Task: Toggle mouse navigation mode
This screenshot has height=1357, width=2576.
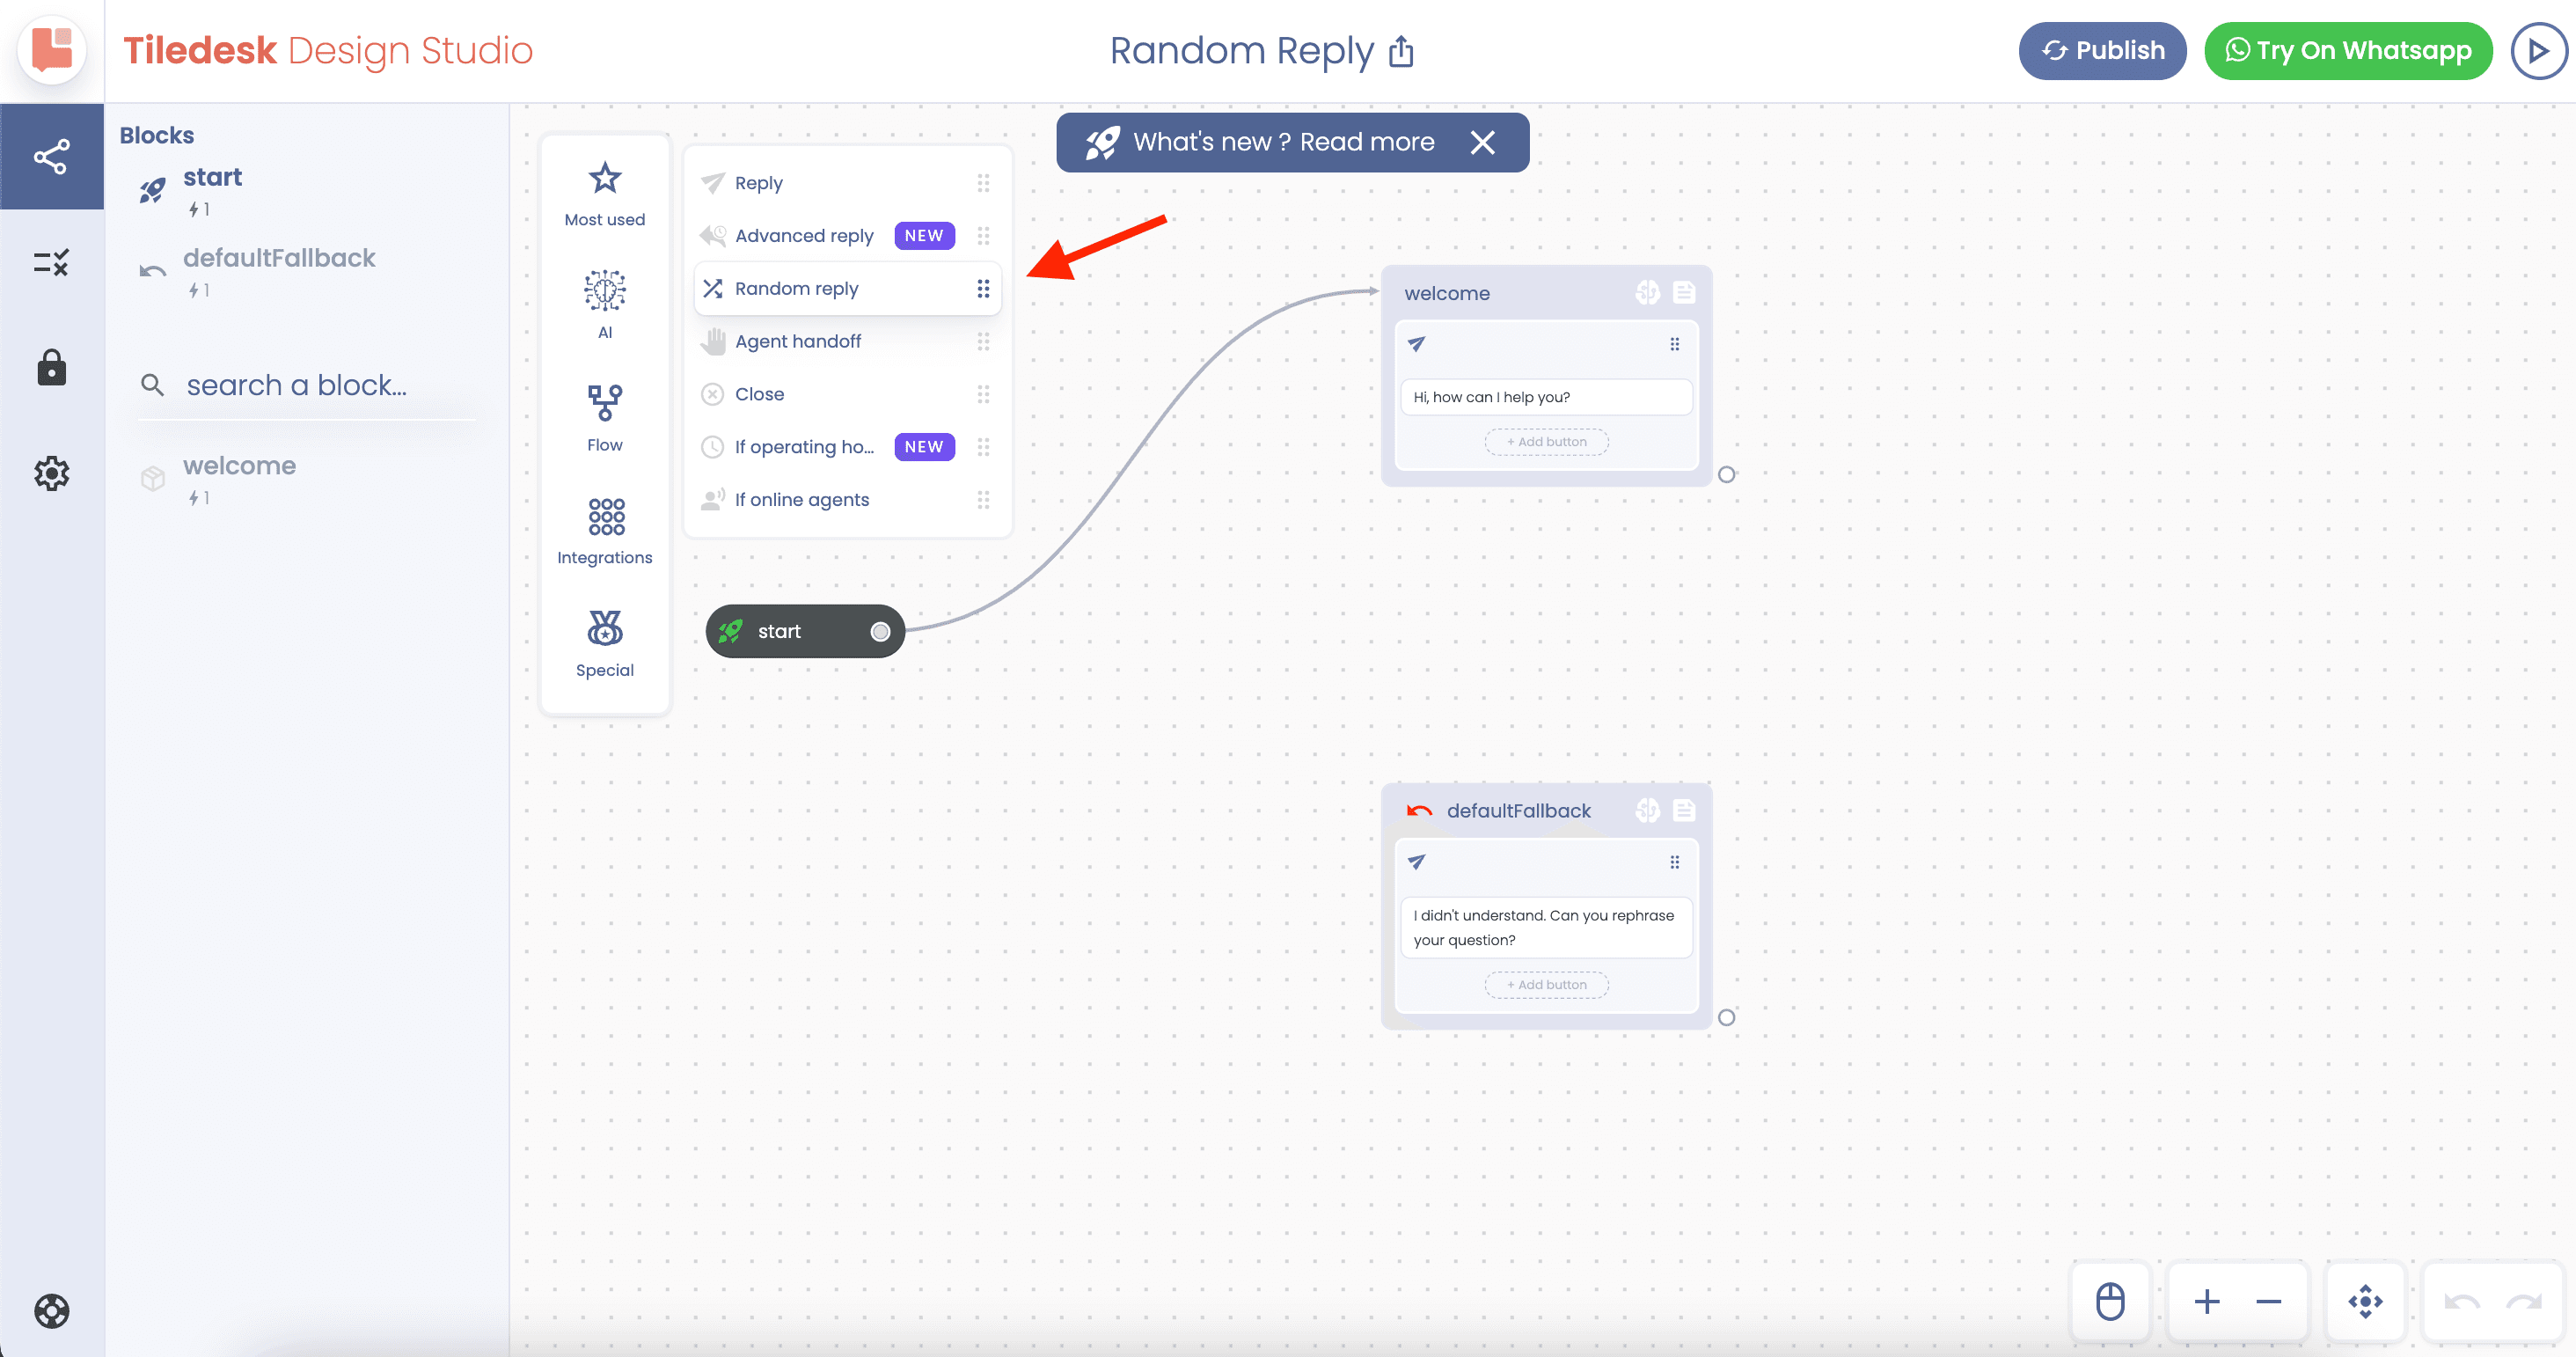Action: (2110, 1301)
